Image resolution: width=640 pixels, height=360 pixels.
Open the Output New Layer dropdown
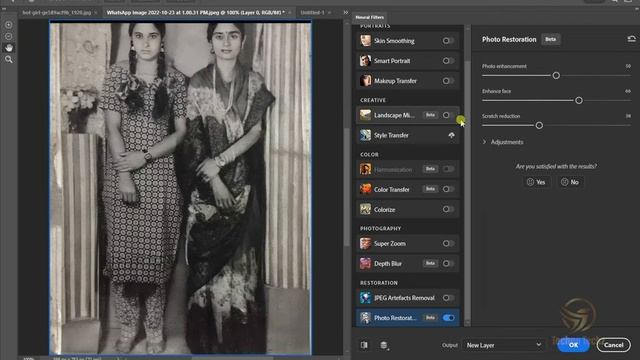pyautogui.click(x=503, y=345)
